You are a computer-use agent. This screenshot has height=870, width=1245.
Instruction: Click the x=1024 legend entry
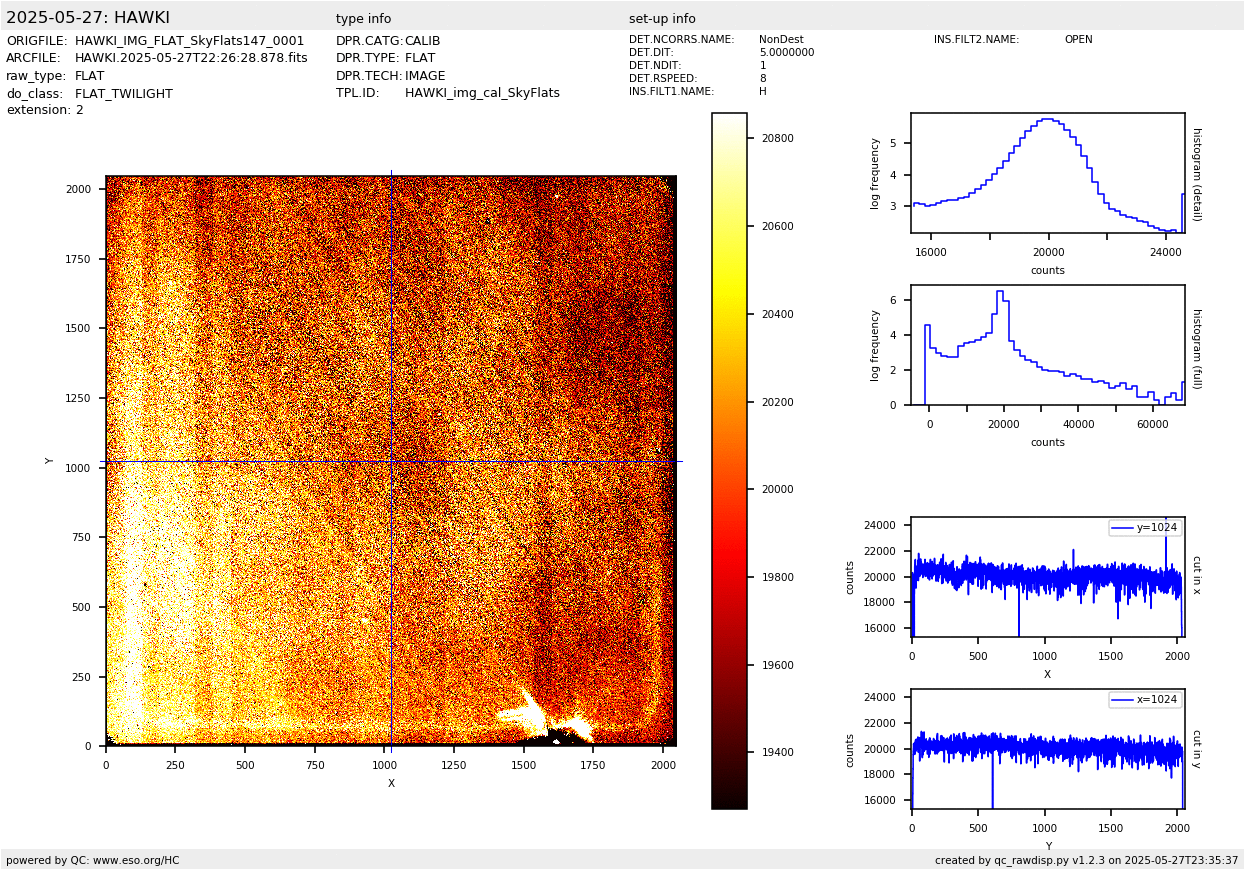[x=1144, y=700]
